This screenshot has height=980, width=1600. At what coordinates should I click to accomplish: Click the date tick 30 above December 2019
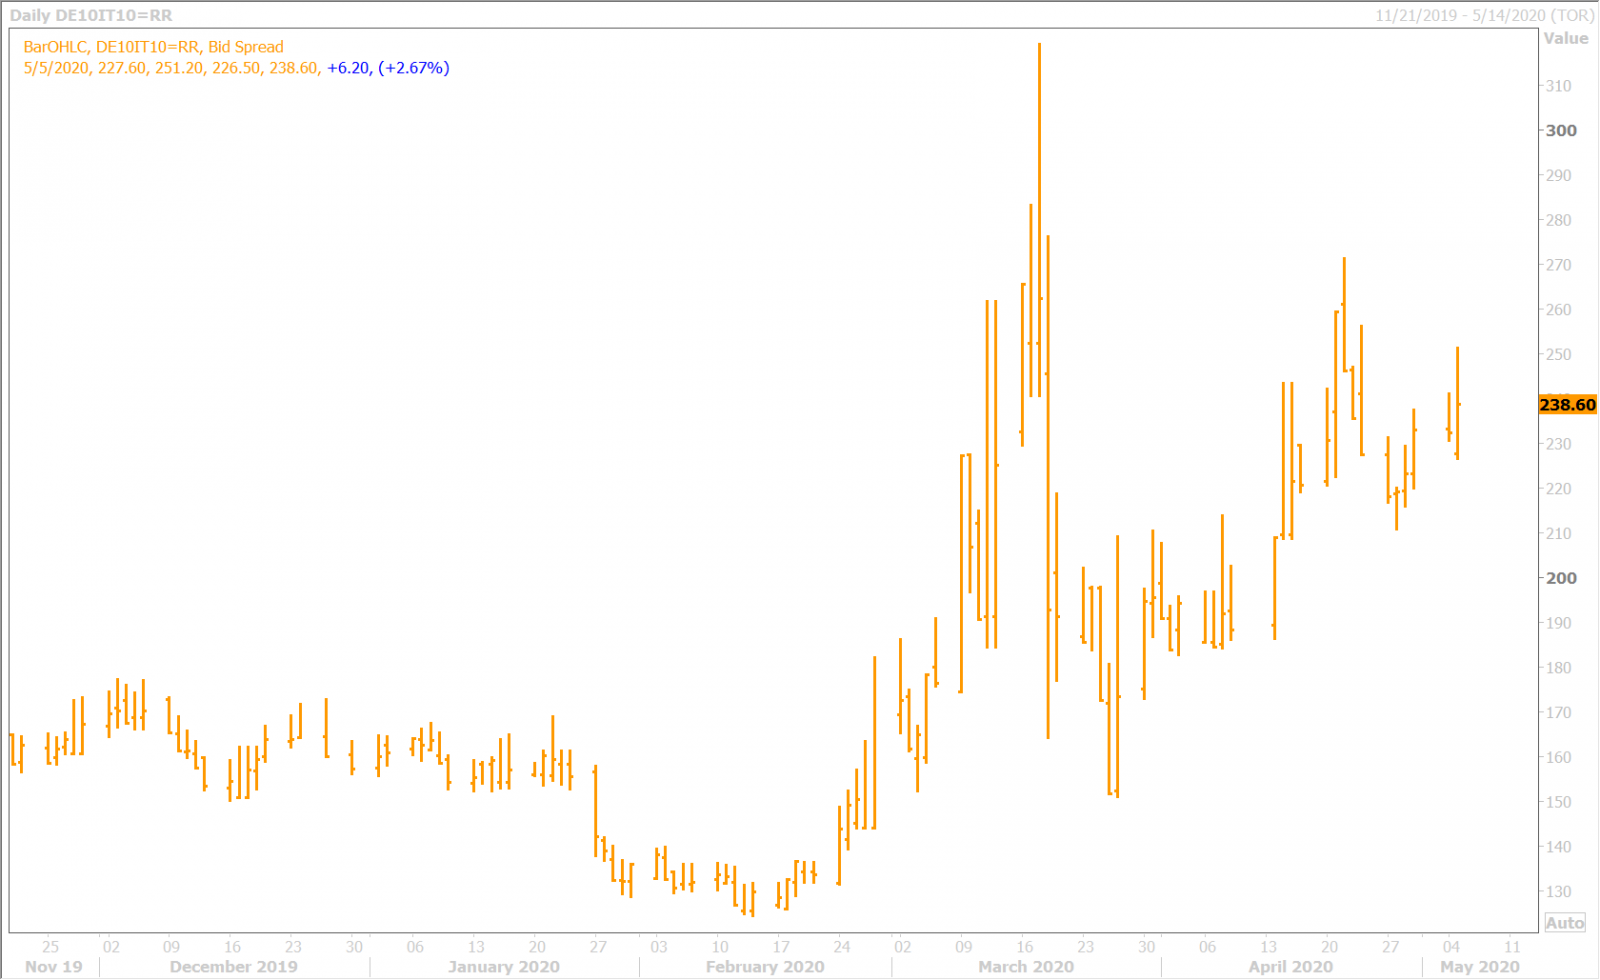[x=355, y=946]
